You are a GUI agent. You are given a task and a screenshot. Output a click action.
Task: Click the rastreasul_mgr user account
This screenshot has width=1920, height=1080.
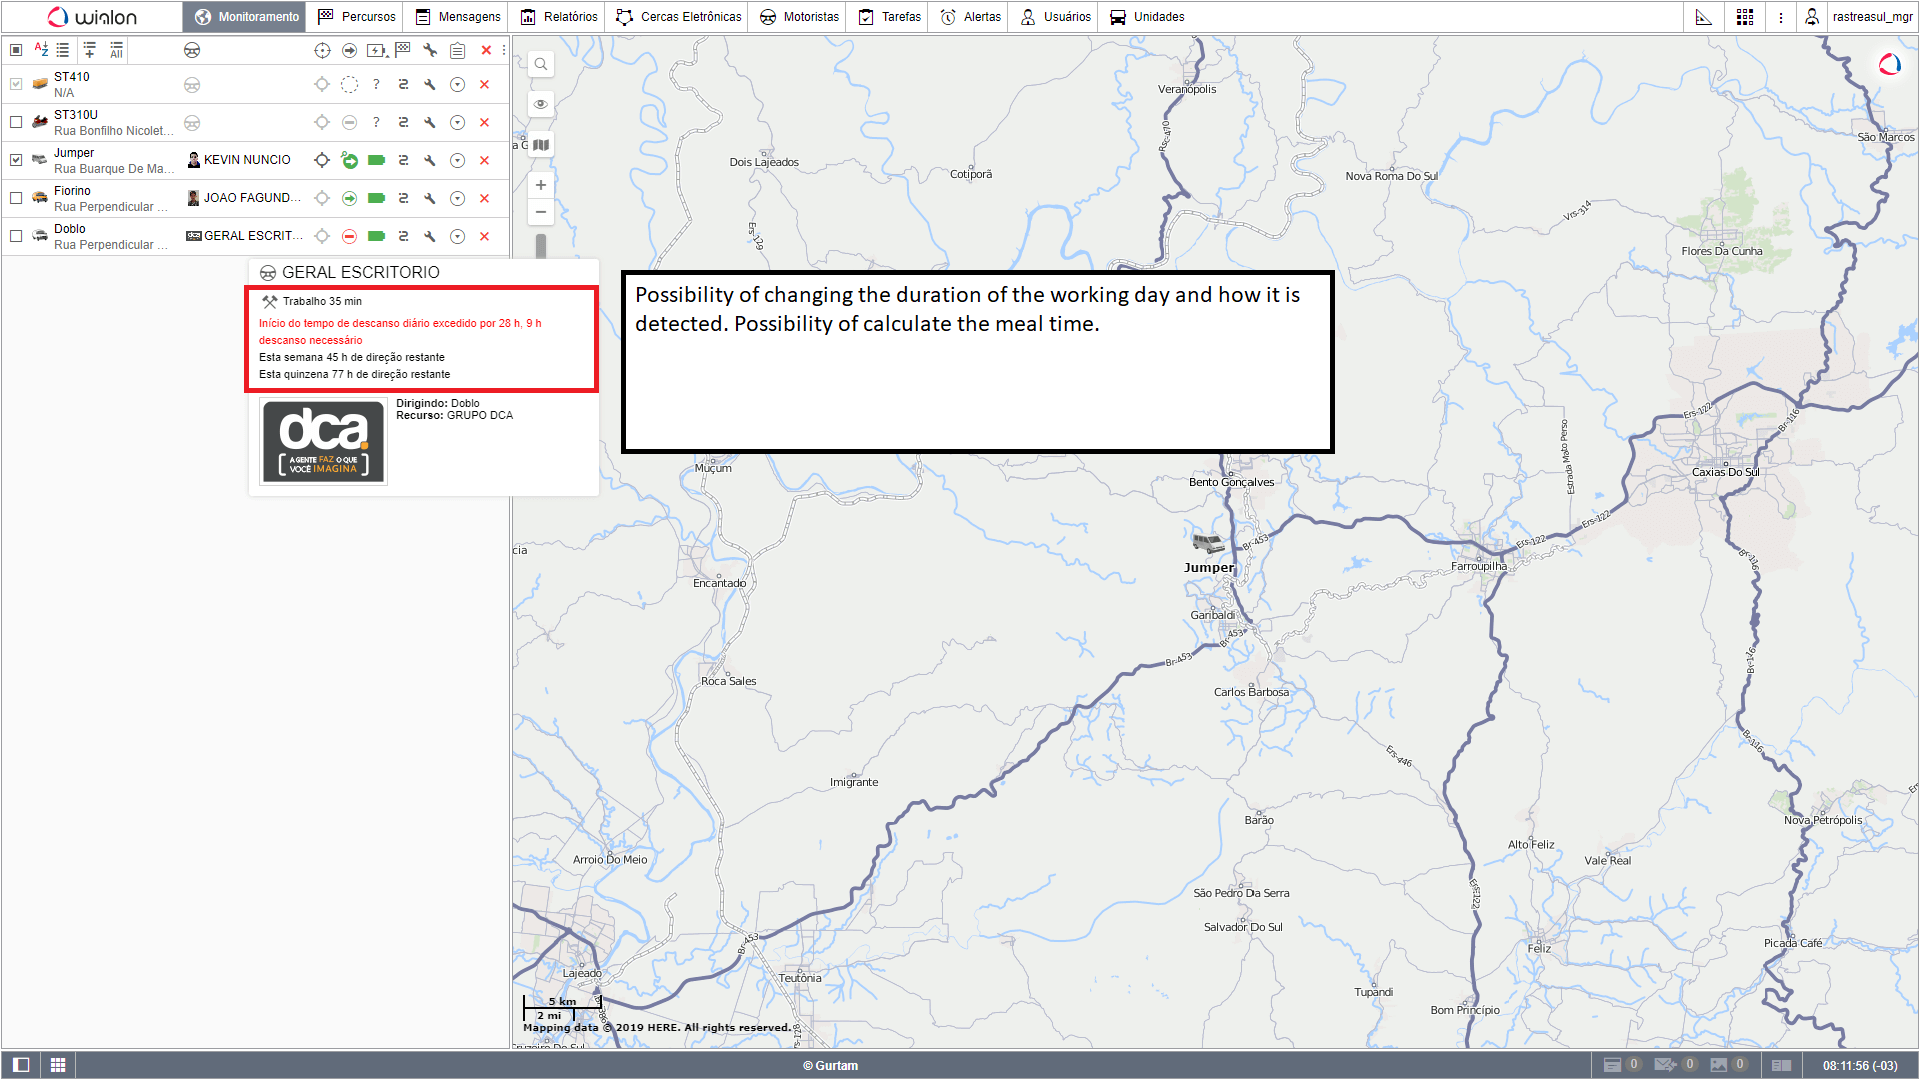[1871, 17]
